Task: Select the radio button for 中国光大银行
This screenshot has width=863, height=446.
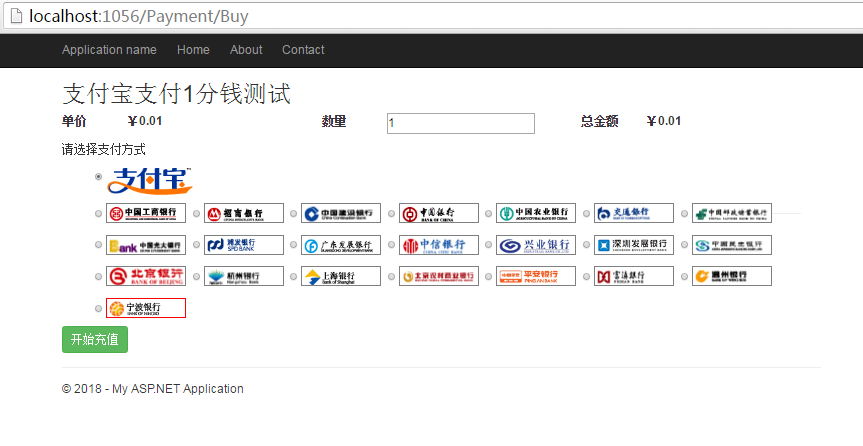Action: point(99,244)
